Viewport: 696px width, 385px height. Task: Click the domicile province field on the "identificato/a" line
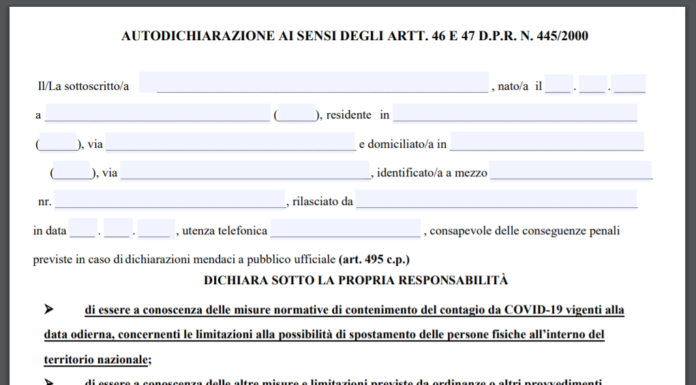tap(72, 171)
